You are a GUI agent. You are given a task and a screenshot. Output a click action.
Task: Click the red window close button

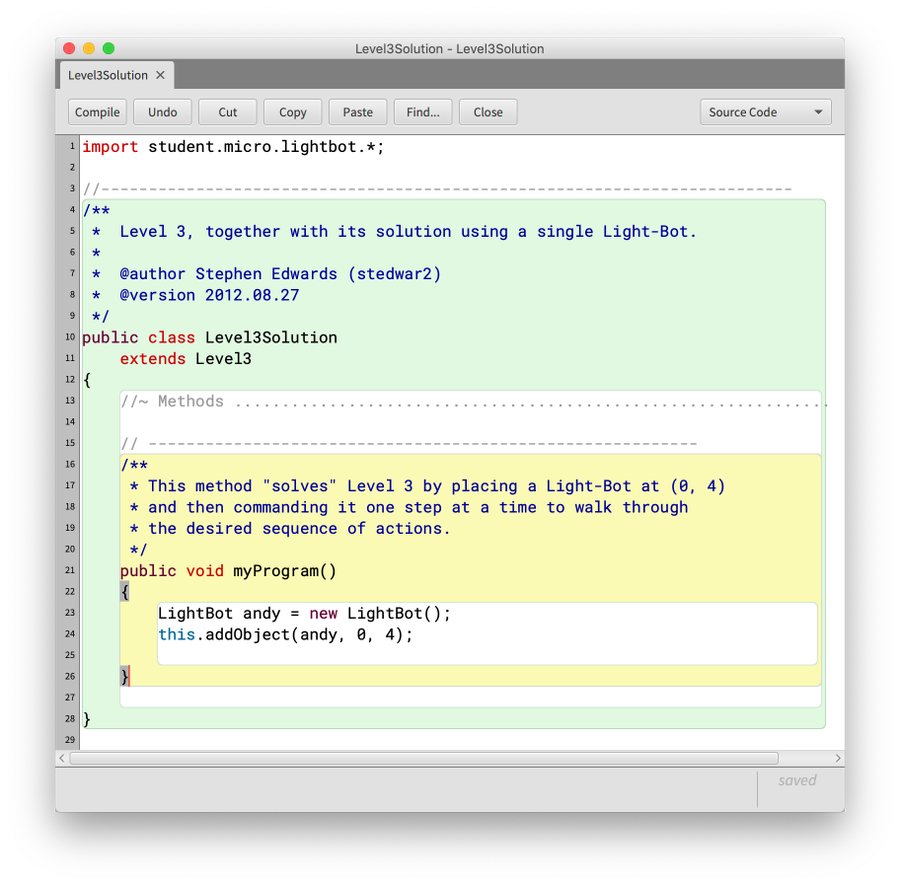69,48
